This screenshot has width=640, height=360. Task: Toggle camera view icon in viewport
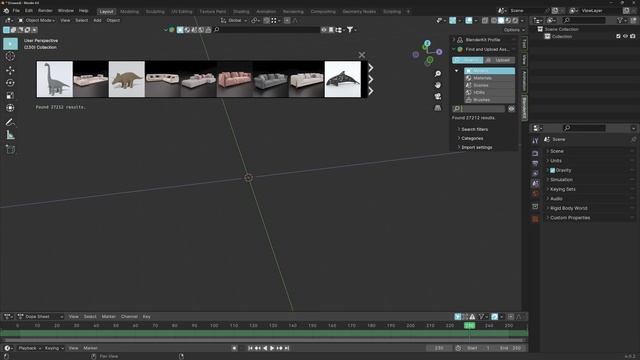[x=438, y=96]
